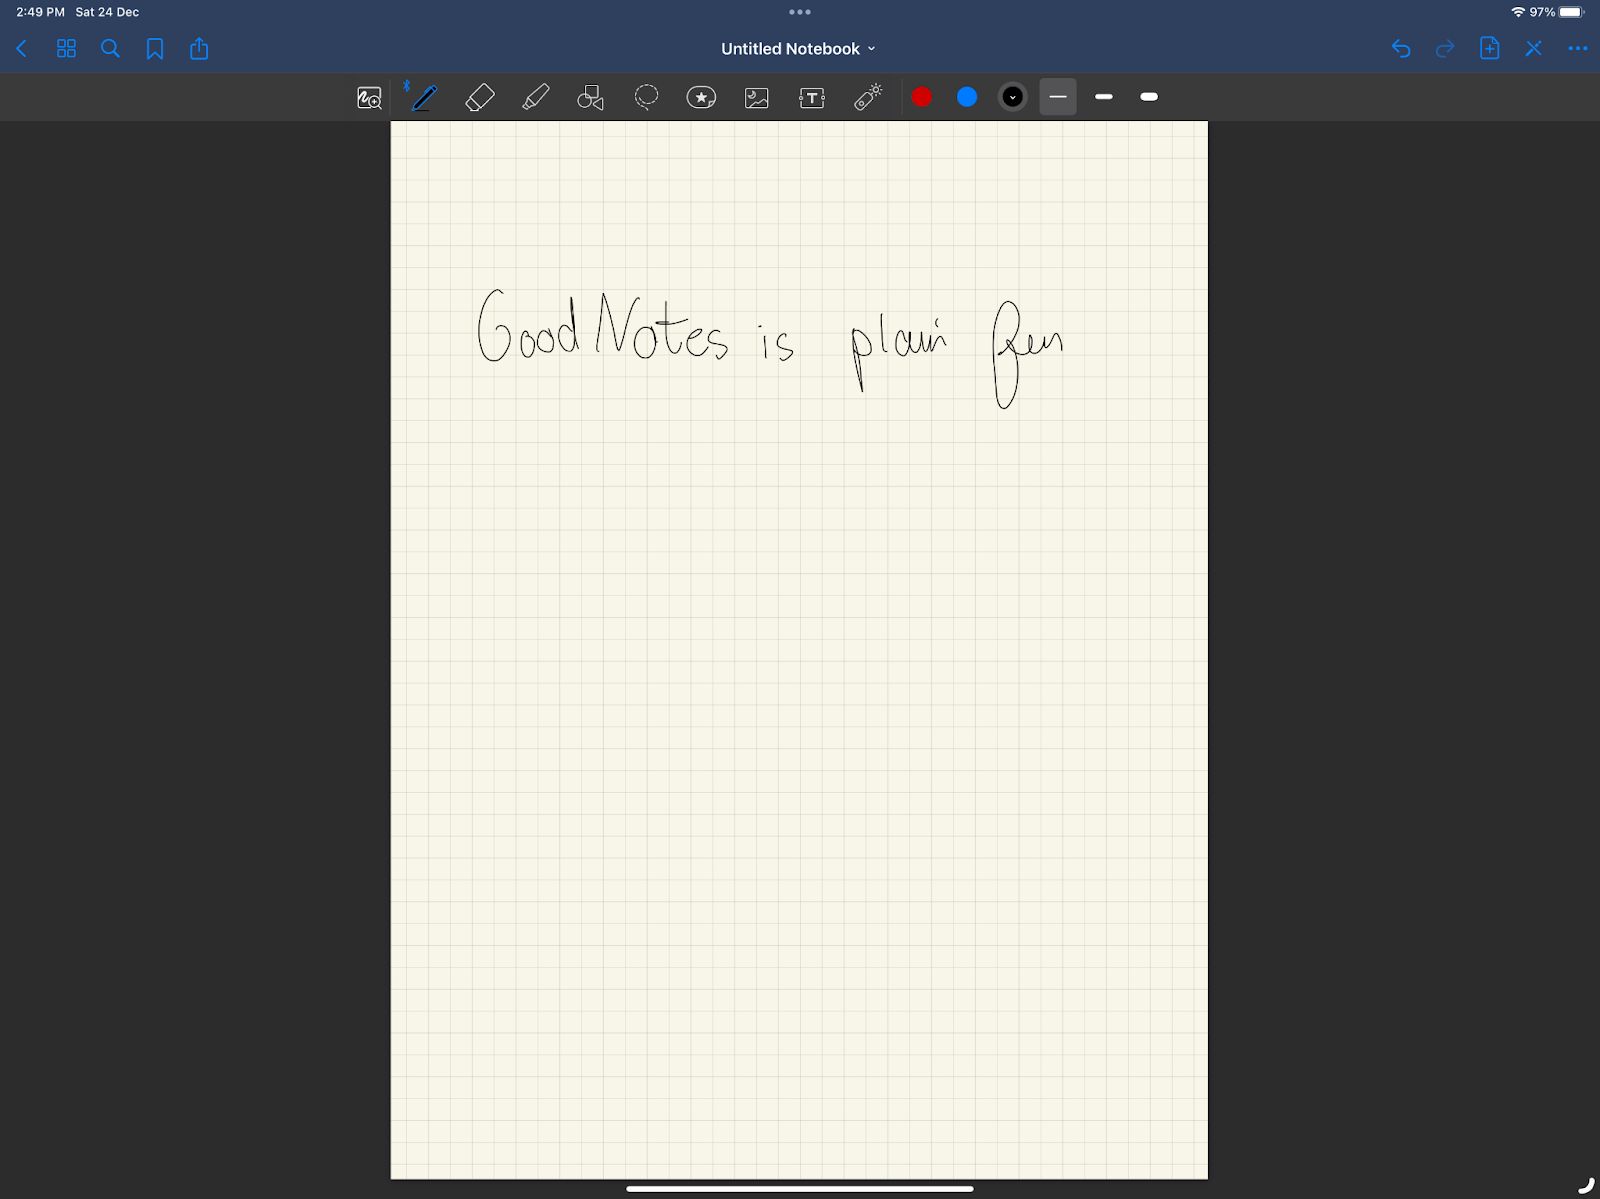Select the zoom window tool

(369, 98)
